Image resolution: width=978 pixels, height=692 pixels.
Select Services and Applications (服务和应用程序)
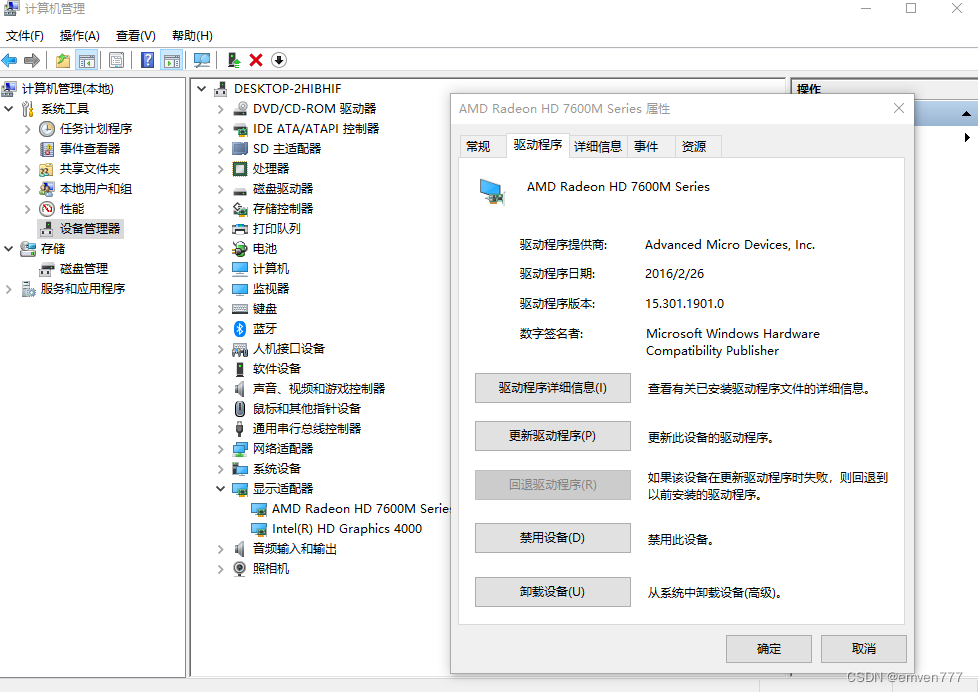click(x=82, y=288)
